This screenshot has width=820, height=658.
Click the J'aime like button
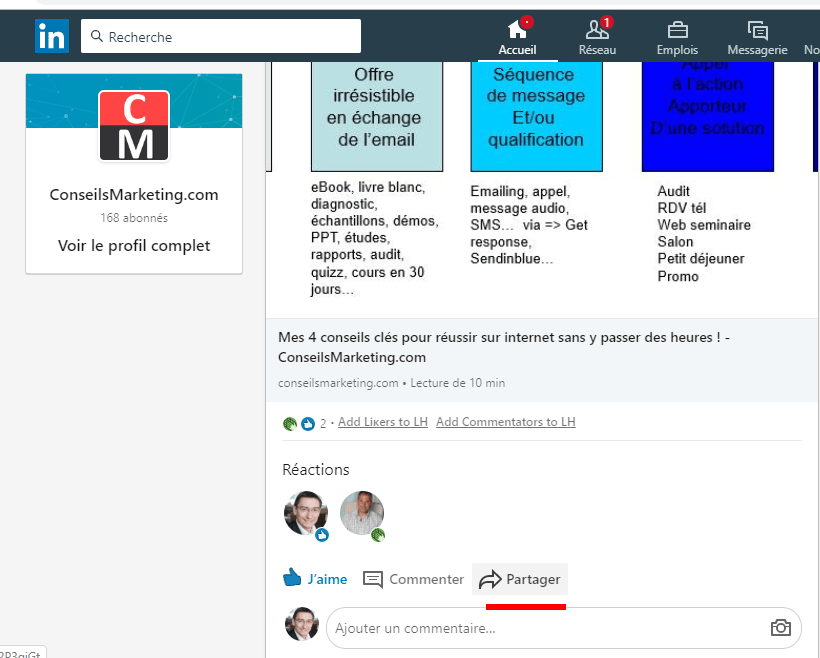(315, 579)
